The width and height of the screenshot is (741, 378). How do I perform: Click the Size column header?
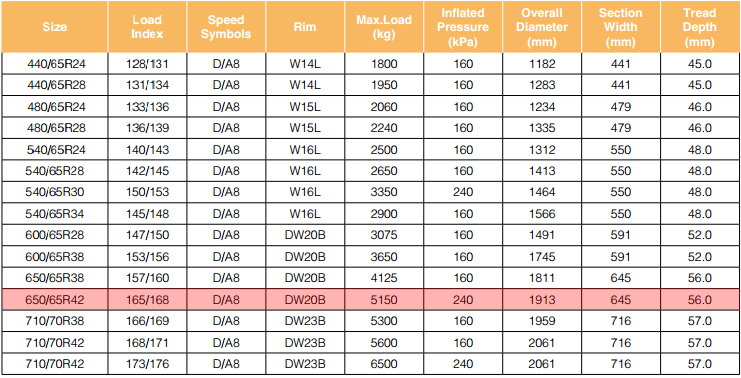point(54,26)
